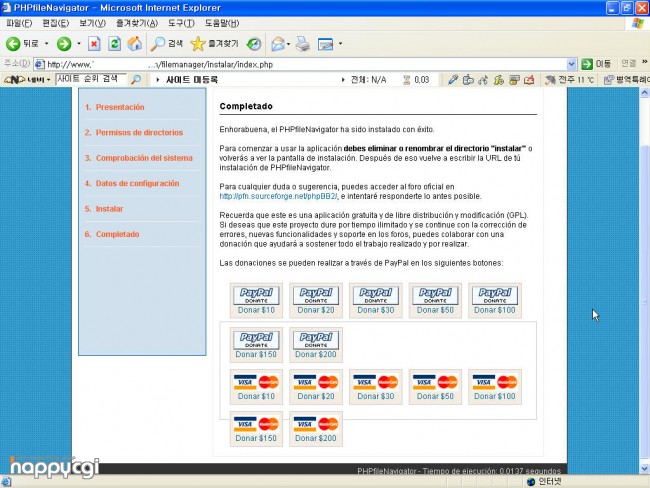Expand the Back button history dropdown
The height and width of the screenshot is (488, 650).
pos(46,44)
